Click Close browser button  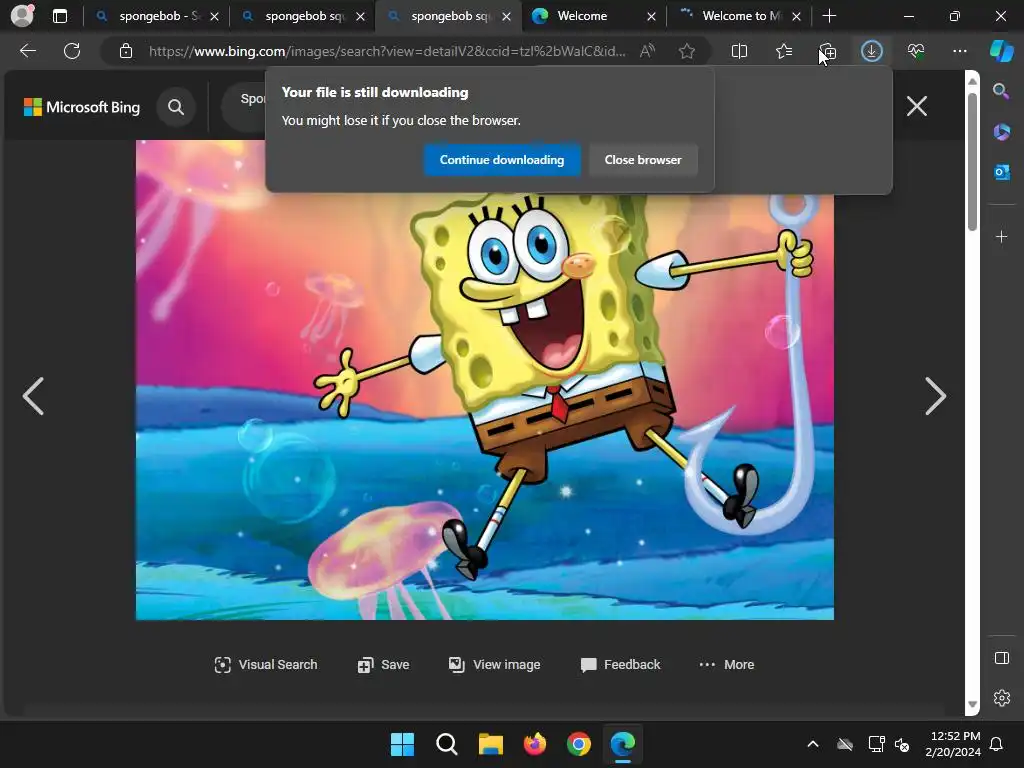tap(643, 160)
